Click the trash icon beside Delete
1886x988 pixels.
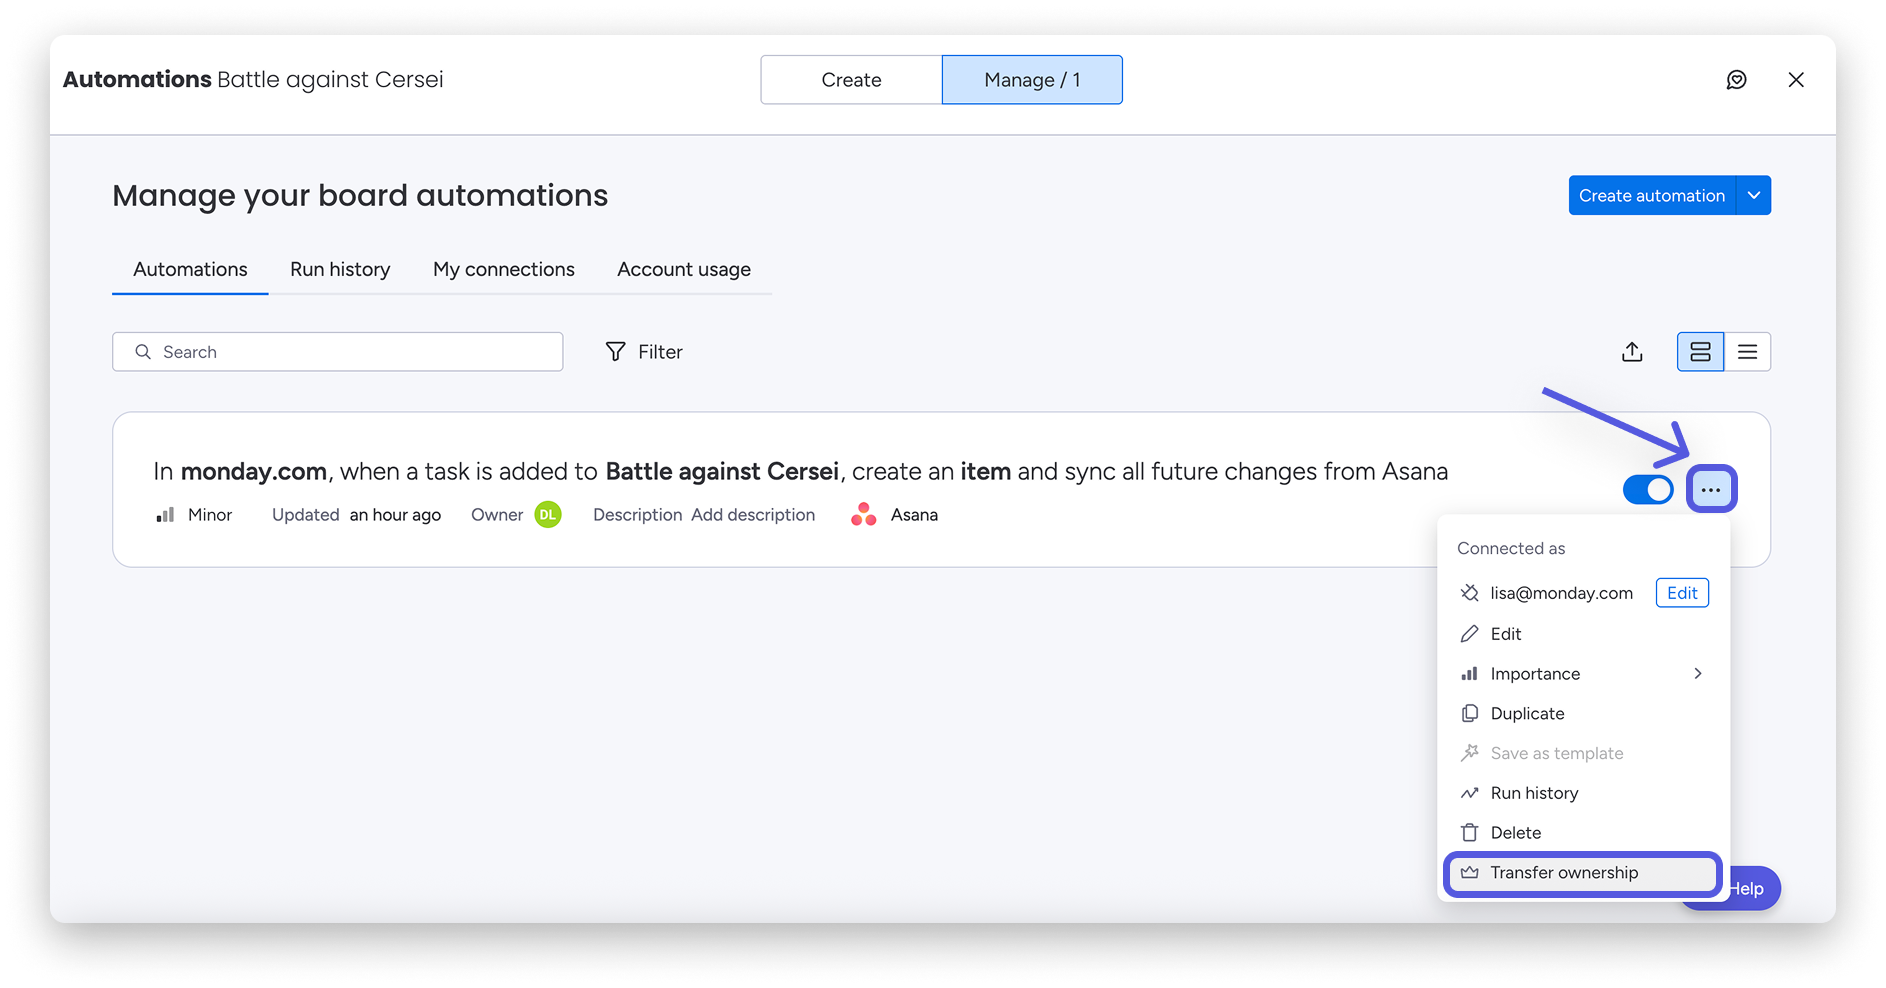click(x=1469, y=833)
